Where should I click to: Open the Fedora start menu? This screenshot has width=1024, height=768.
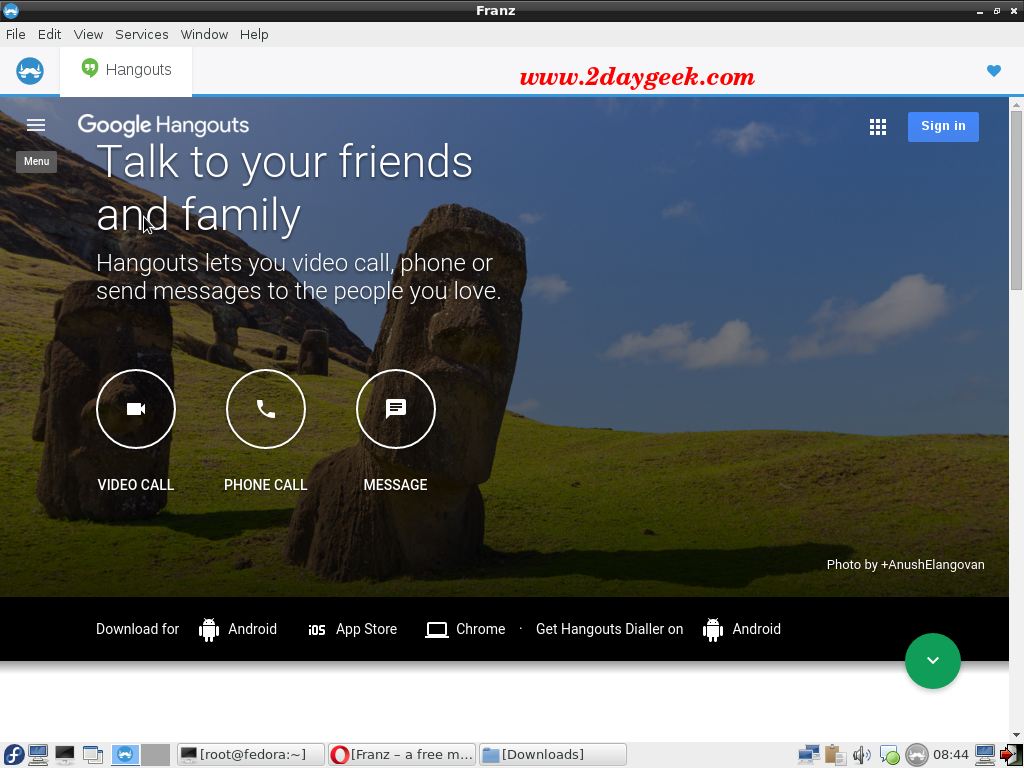pyautogui.click(x=13, y=755)
